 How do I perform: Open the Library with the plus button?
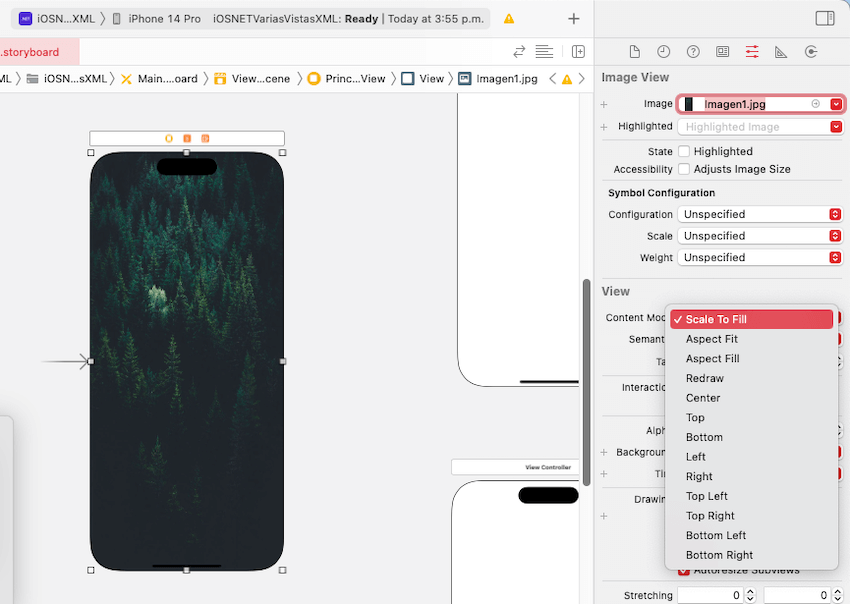coord(573,18)
